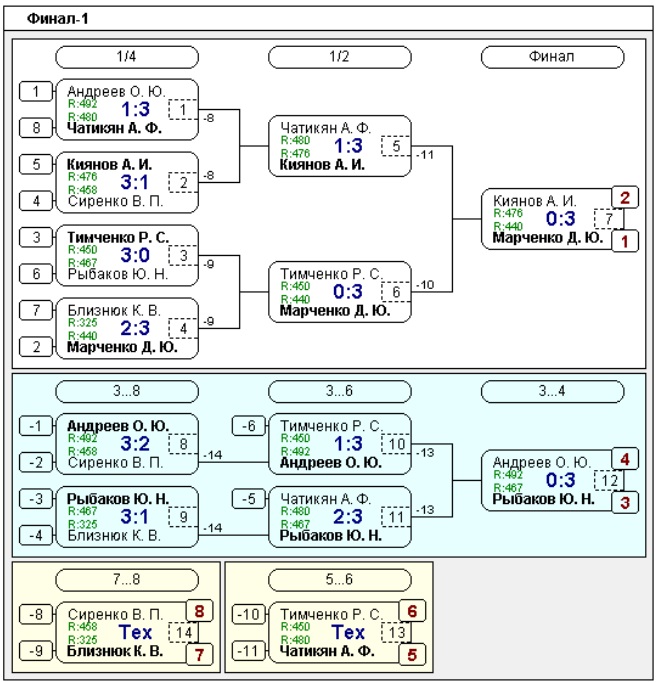Click Марченко Д. Ю. name in the final match
The width and height of the screenshot is (657, 682).
(x=548, y=238)
